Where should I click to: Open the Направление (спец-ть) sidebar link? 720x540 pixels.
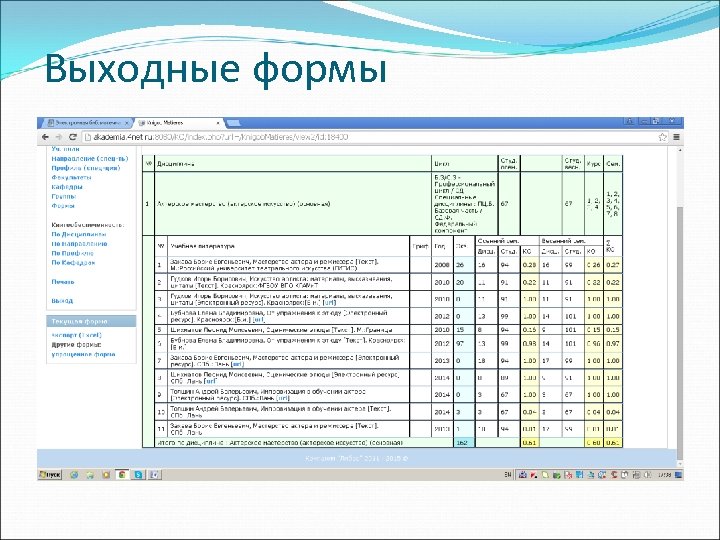[x=90, y=158]
